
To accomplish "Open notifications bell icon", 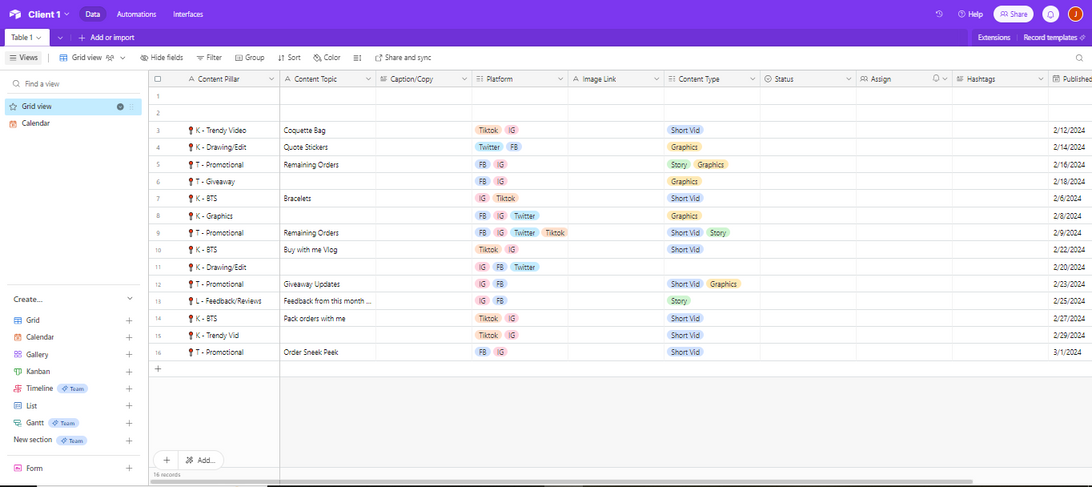I will coord(1050,14).
